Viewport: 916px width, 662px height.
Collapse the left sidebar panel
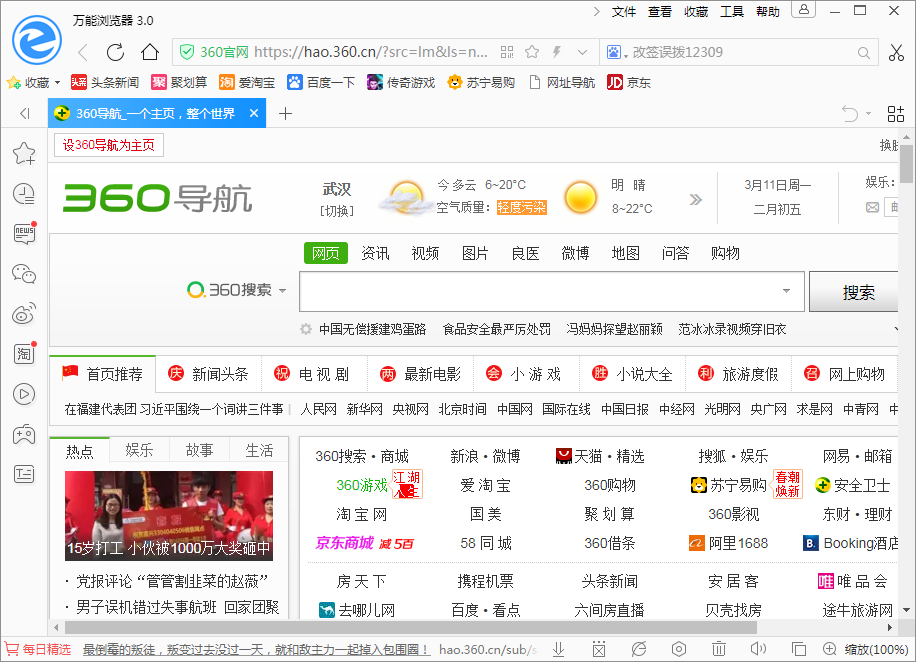click(x=25, y=114)
